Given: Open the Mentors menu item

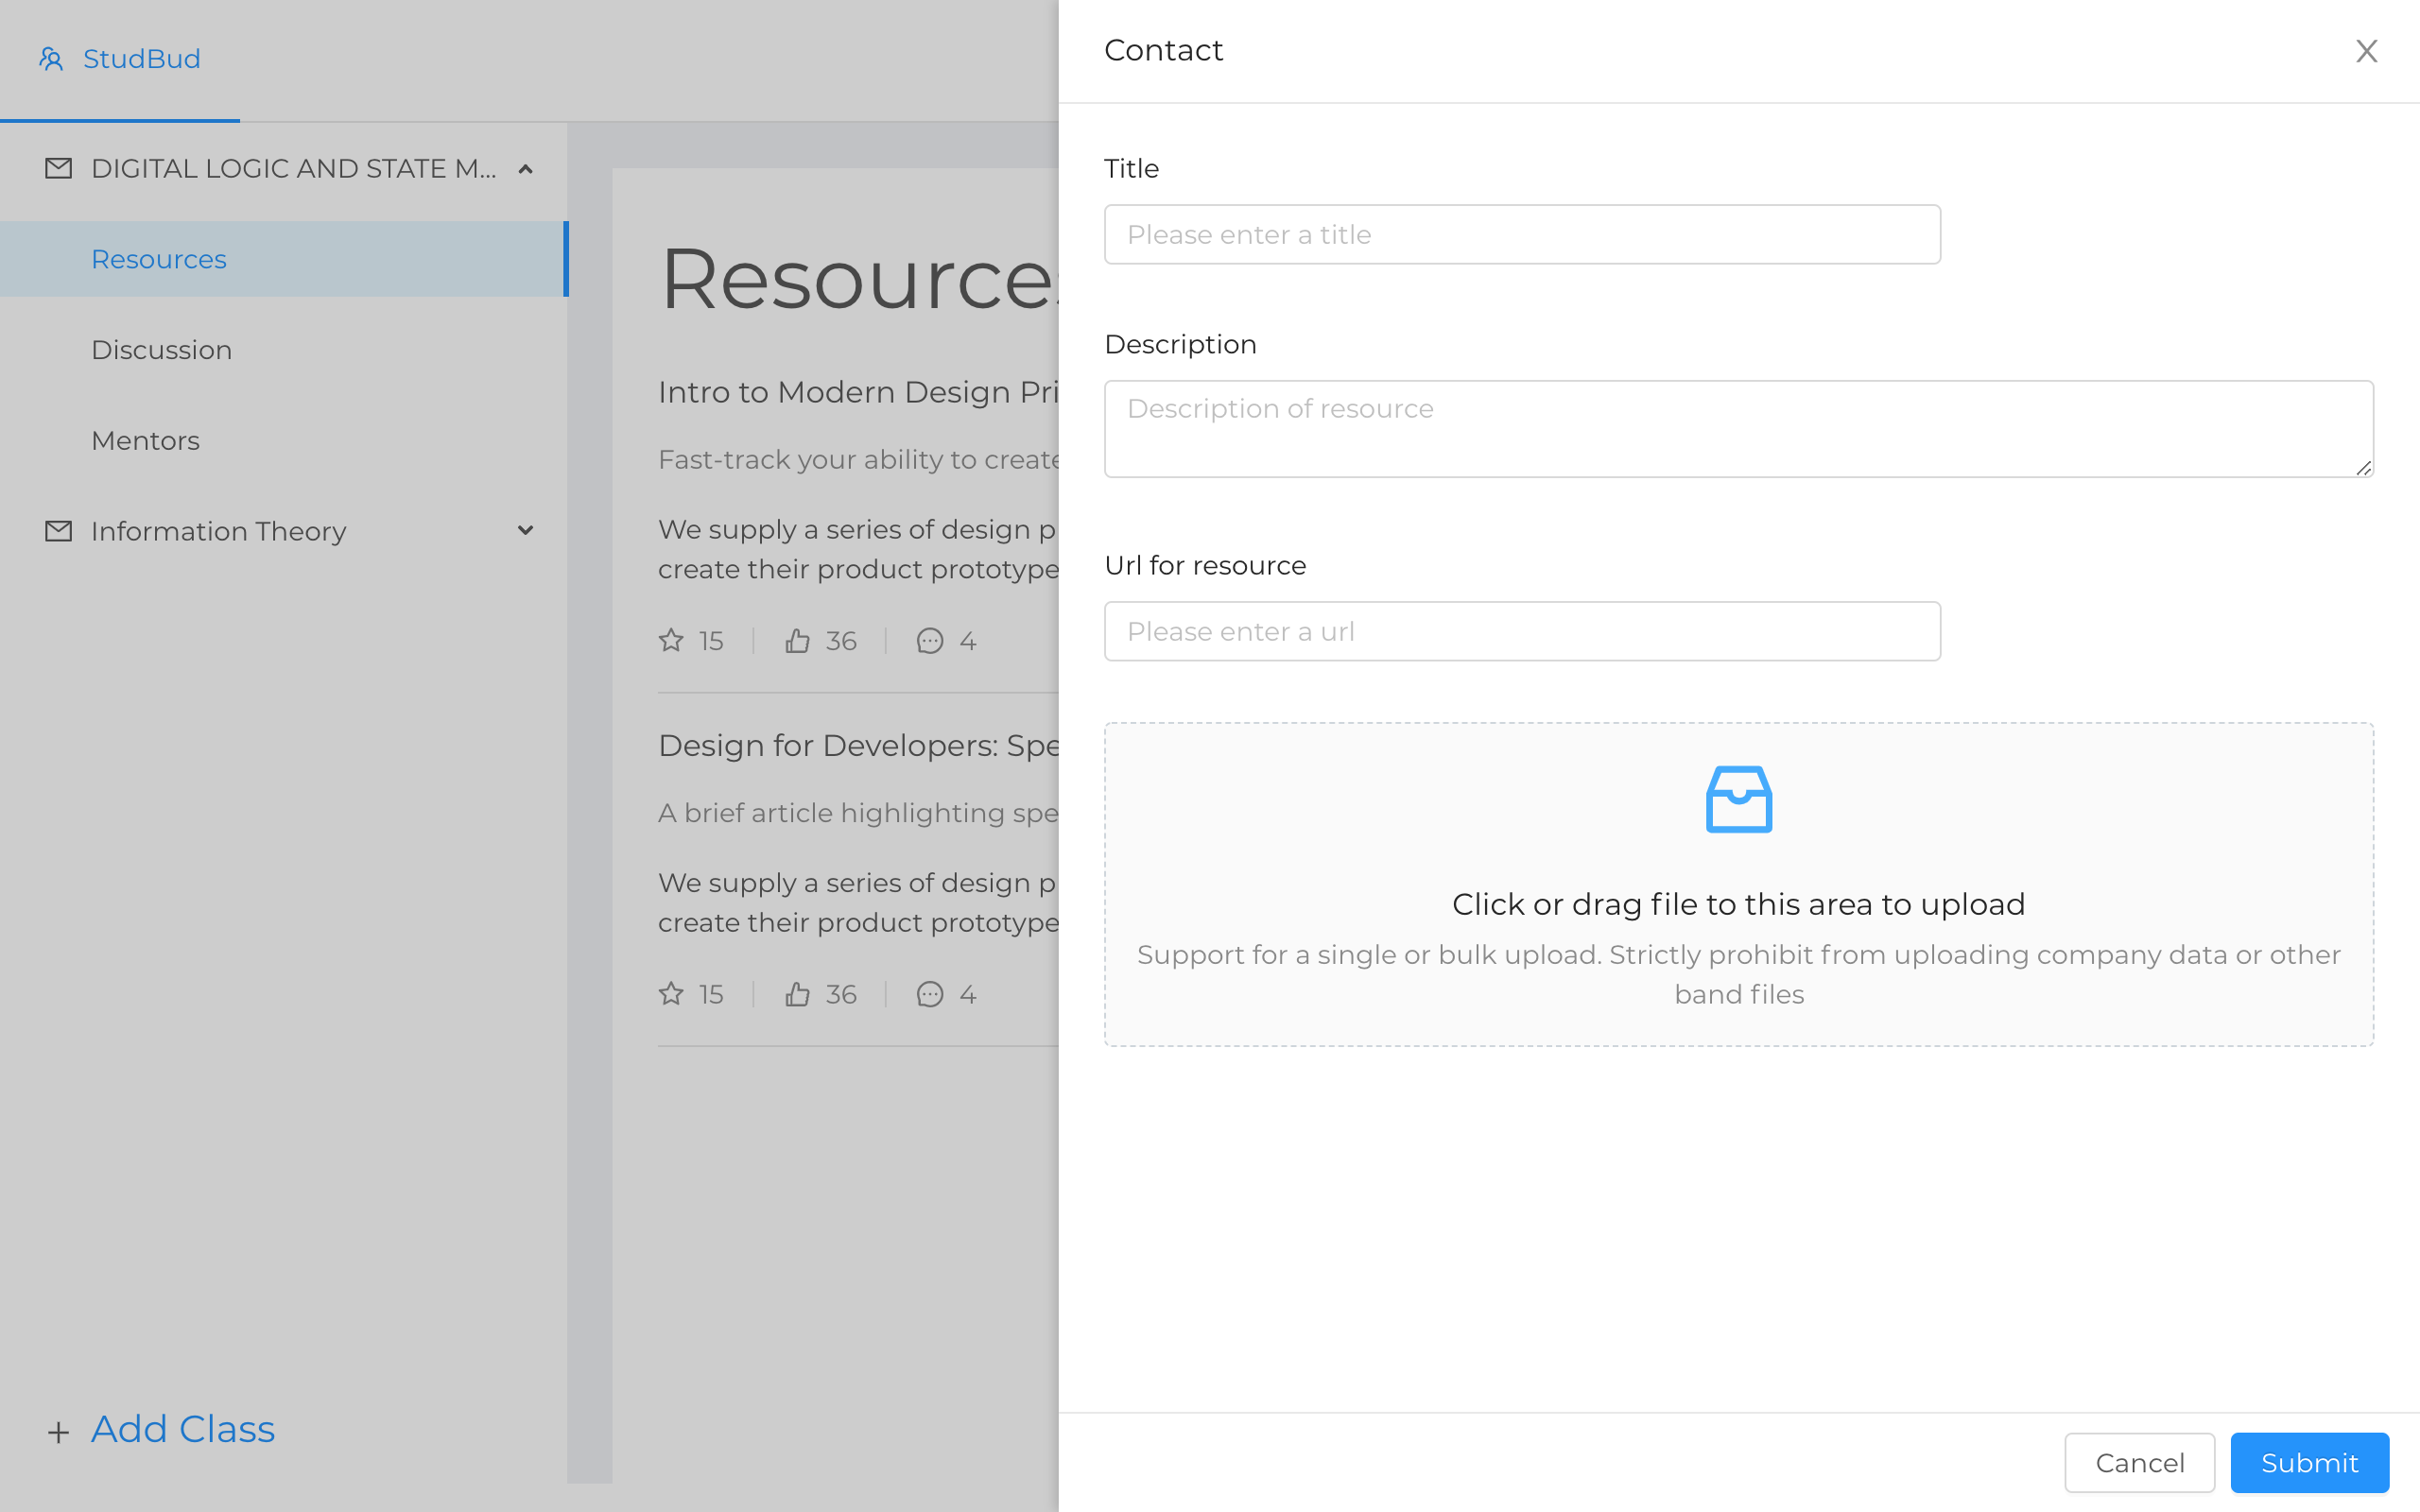Looking at the screenshot, I should [x=145, y=441].
